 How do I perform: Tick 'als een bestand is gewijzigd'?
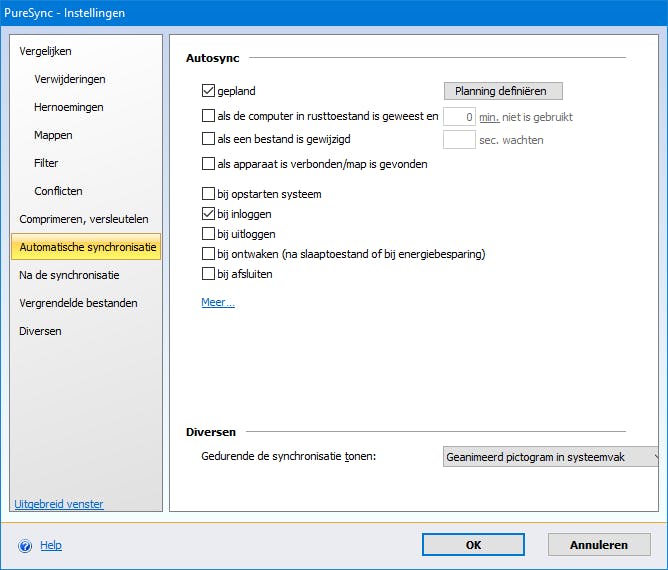pyautogui.click(x=208, y=138)
